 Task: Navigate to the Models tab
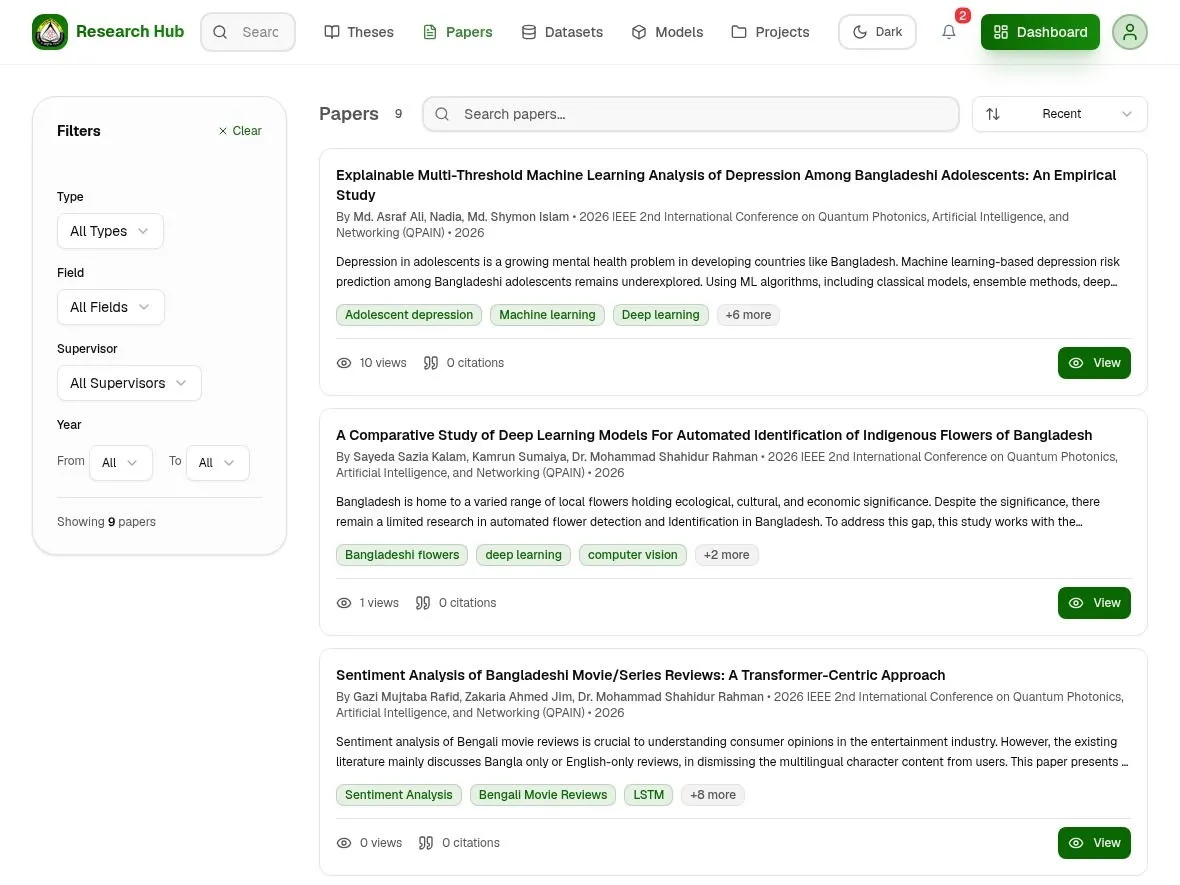(668, 32)
